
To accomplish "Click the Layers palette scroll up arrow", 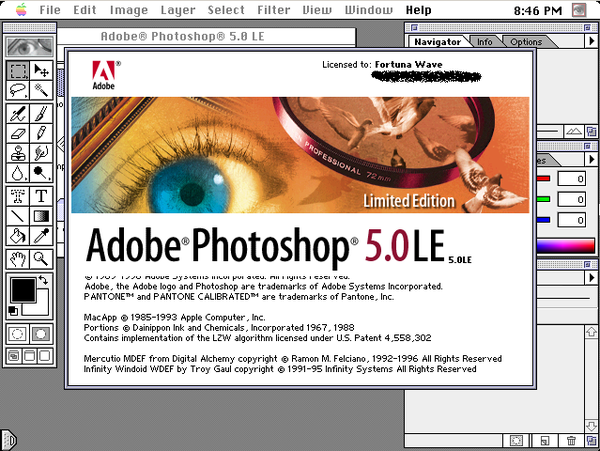I will [591, 332].
